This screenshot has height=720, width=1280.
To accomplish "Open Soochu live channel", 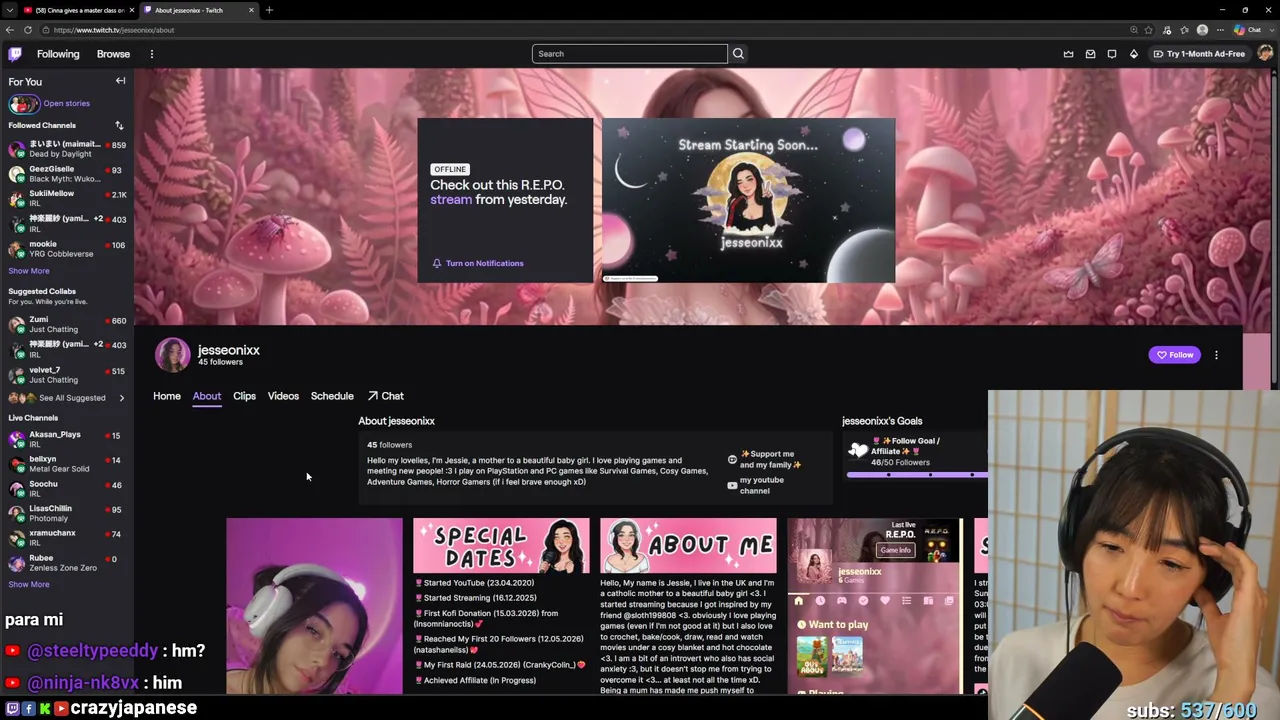I will click(67, 488).
